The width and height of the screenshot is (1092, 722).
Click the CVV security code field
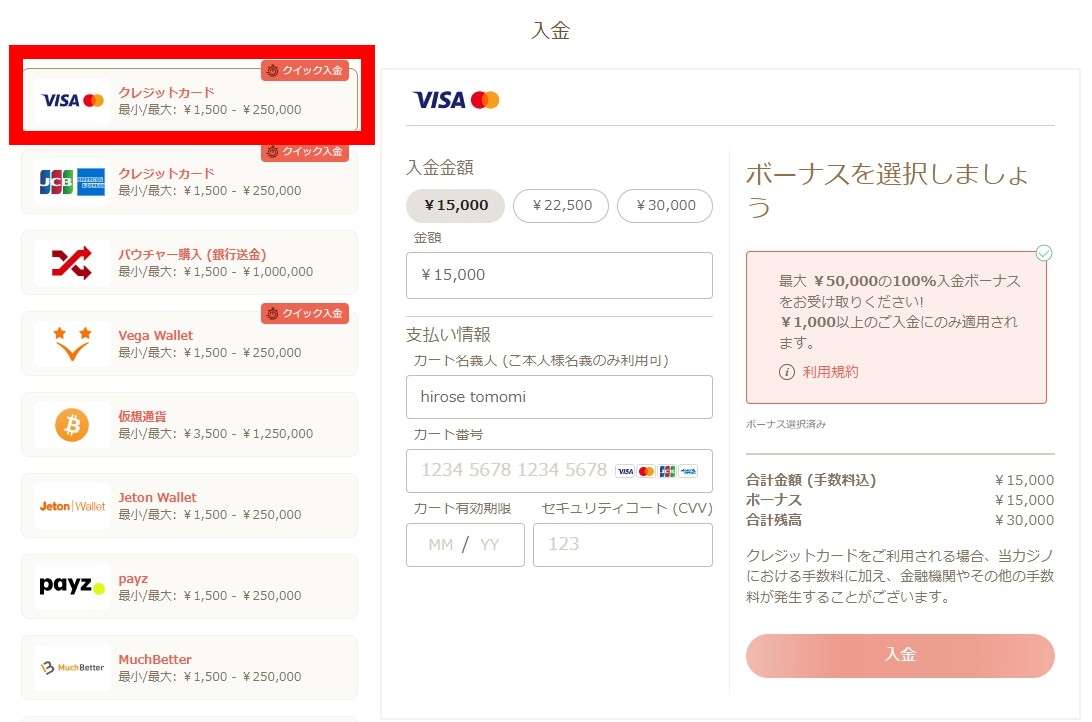[x=623, y=544]
